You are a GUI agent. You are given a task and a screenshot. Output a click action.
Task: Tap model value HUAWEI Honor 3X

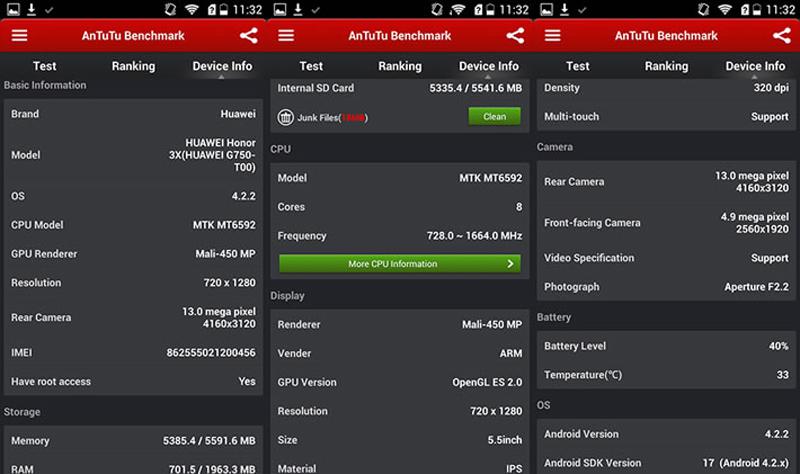tap(212, 155)
